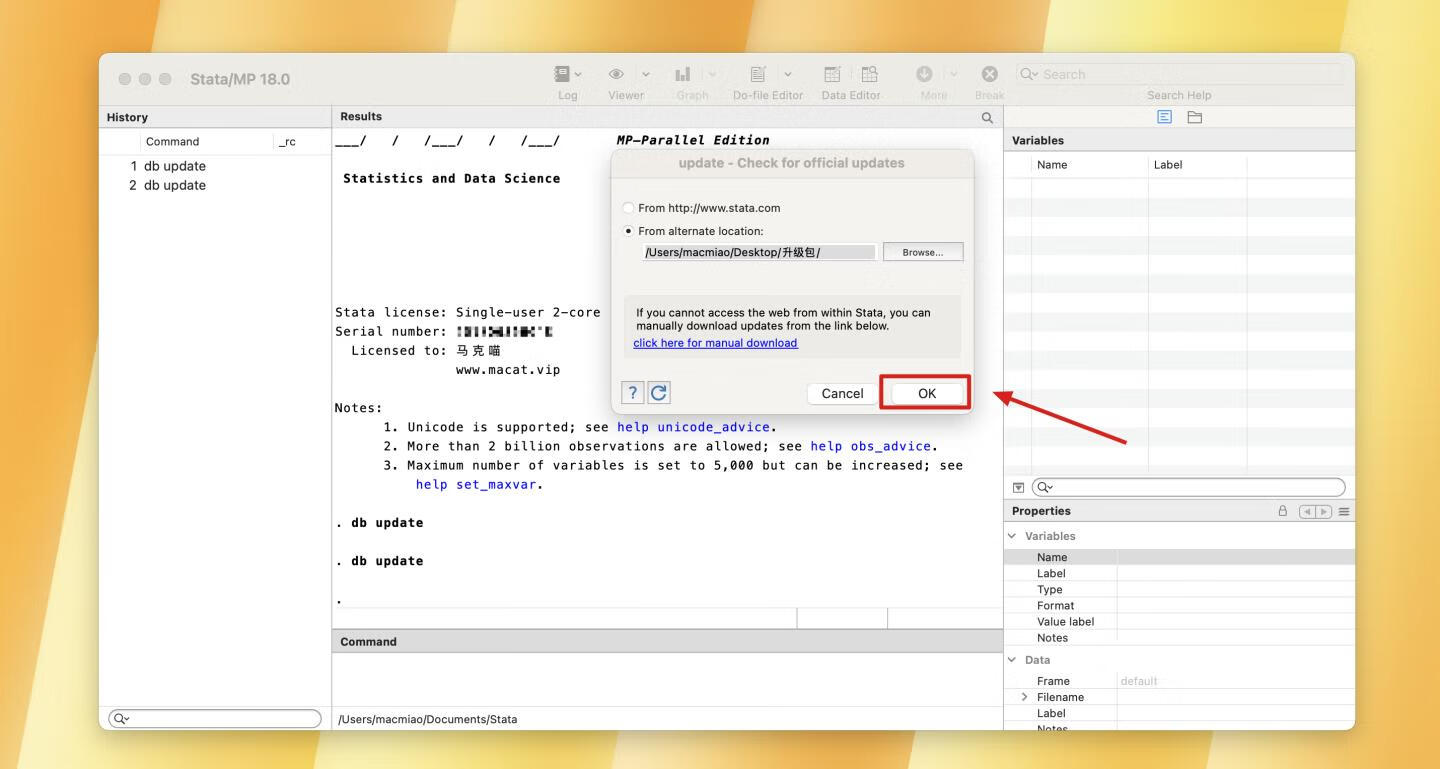Open click here for manual download link
Image resolution: width=1440 pixels, height=769 pixels.
[x=715, y=343]
